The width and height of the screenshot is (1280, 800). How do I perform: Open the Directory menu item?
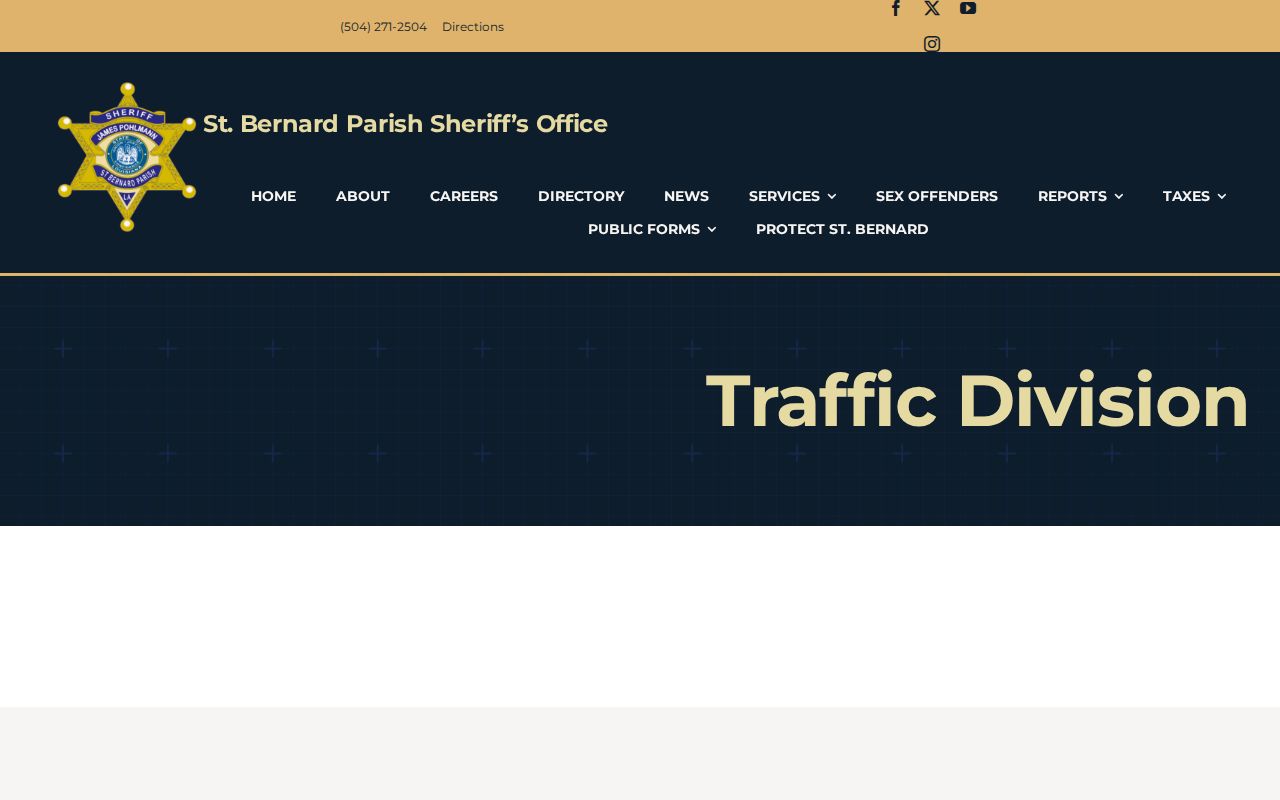[x=581, y=196]
